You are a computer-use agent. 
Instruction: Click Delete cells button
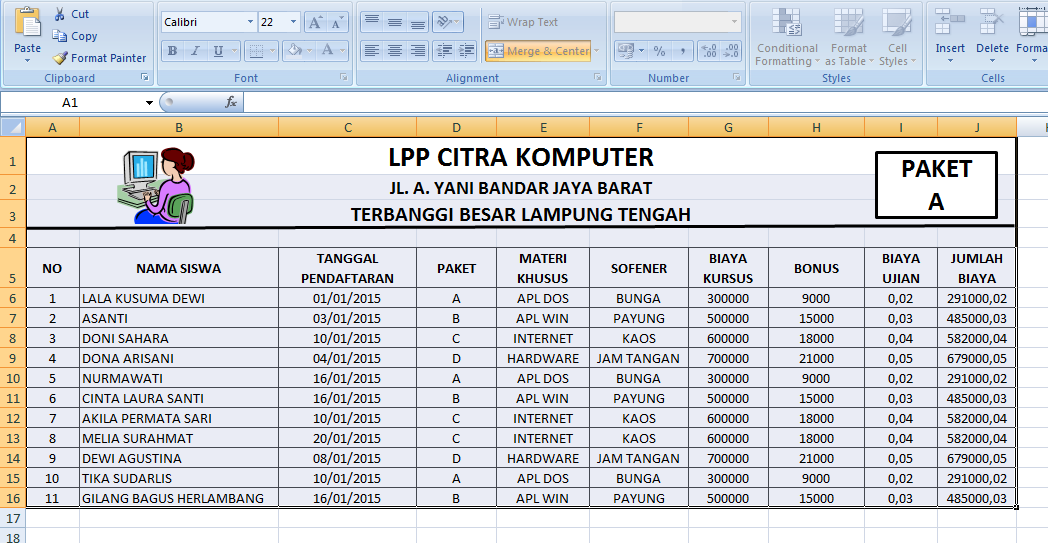coord(992,37)
